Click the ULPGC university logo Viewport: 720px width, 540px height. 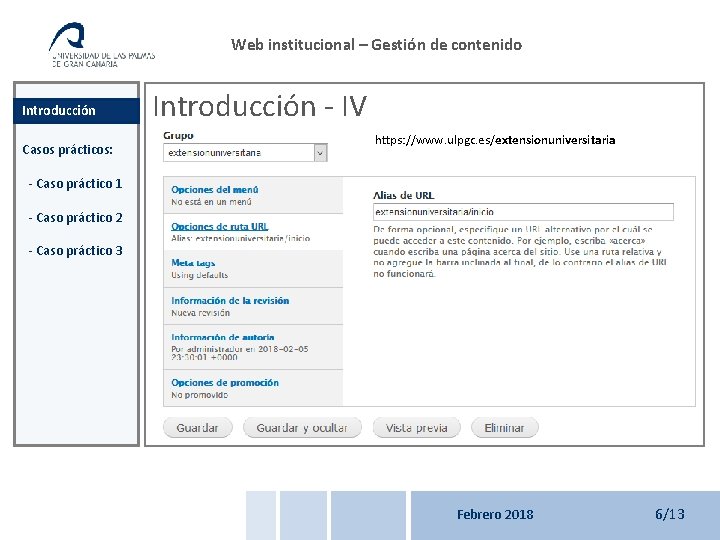click(102, 45)
